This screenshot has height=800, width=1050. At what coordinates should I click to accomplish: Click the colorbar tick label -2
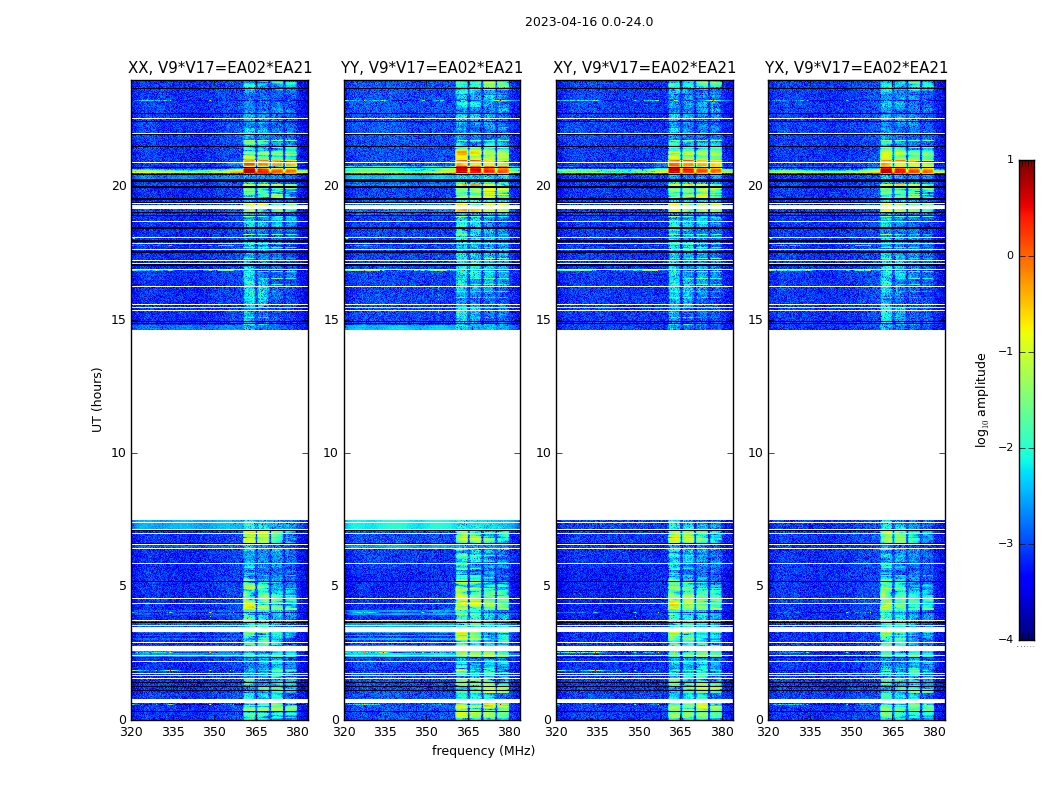point(1009,449)
